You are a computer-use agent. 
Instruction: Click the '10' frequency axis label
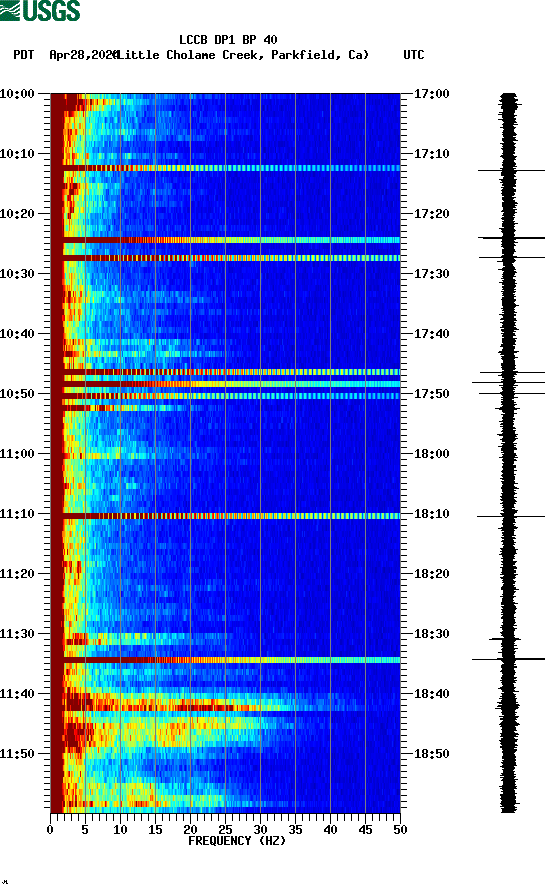(120, 830)
